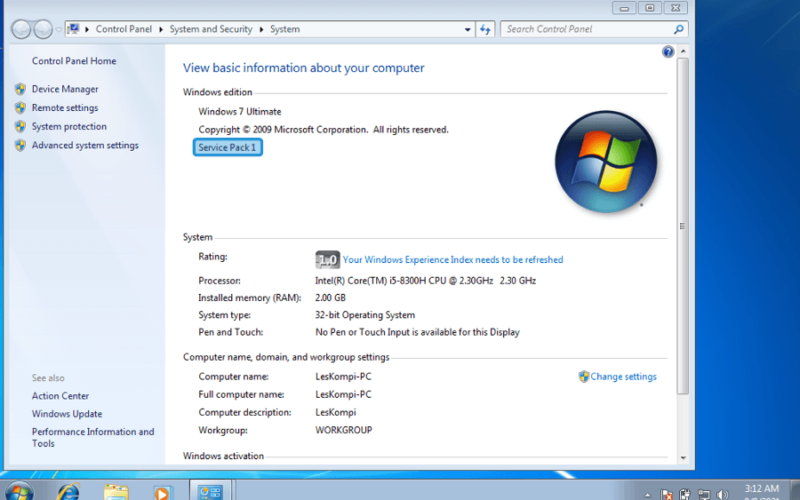Show hidden tray icons arrow
Screen dimensions: 800x500
(647, 494)
